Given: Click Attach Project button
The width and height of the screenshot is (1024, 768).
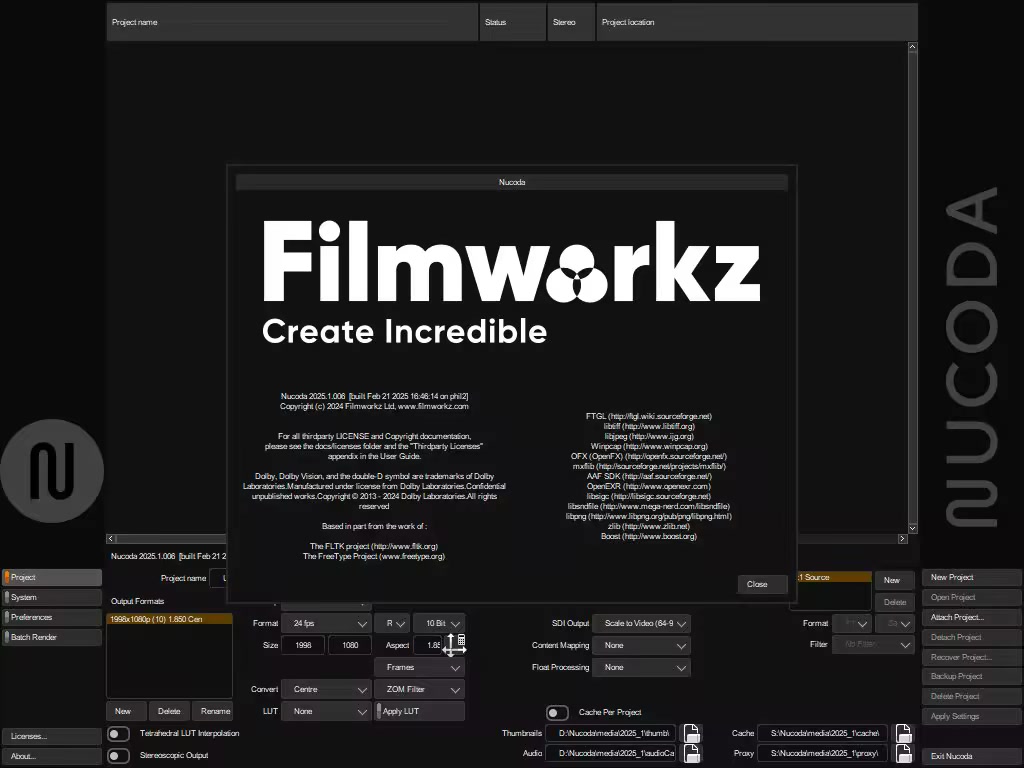Looking at the screenshot, I should pos(972,617).
